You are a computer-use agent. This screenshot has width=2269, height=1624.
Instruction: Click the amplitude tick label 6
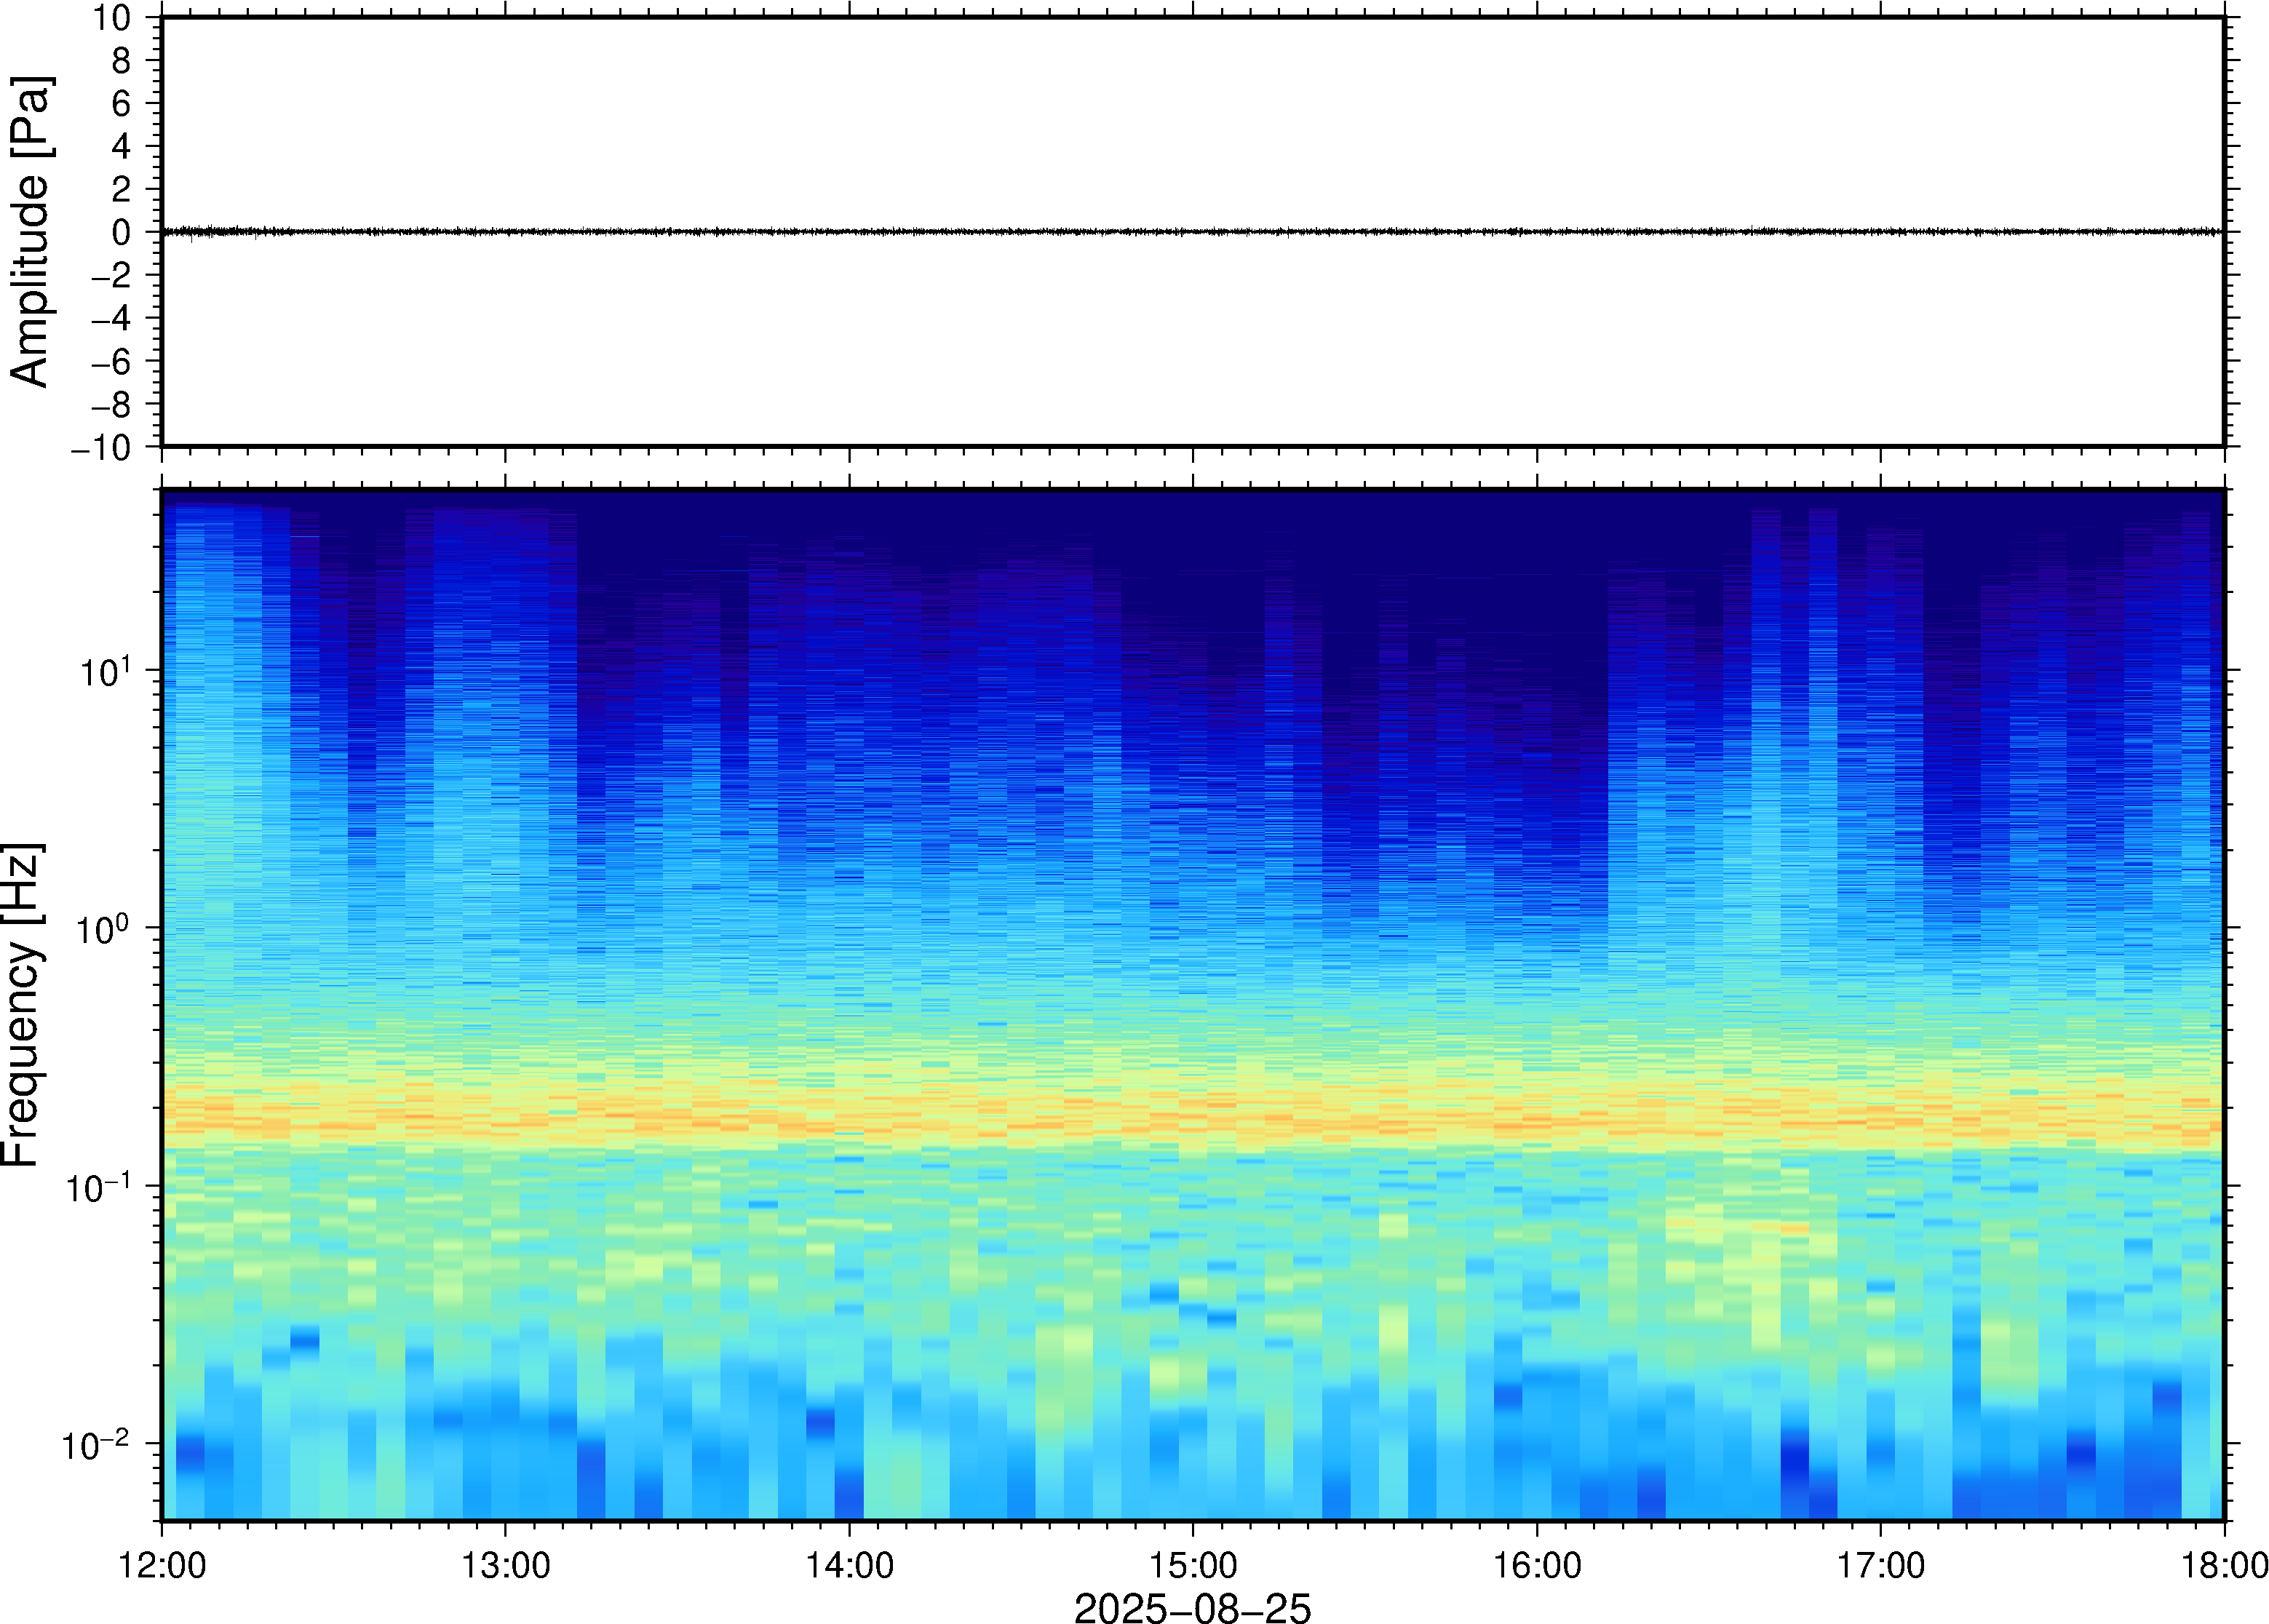click(x=122, y=103)
